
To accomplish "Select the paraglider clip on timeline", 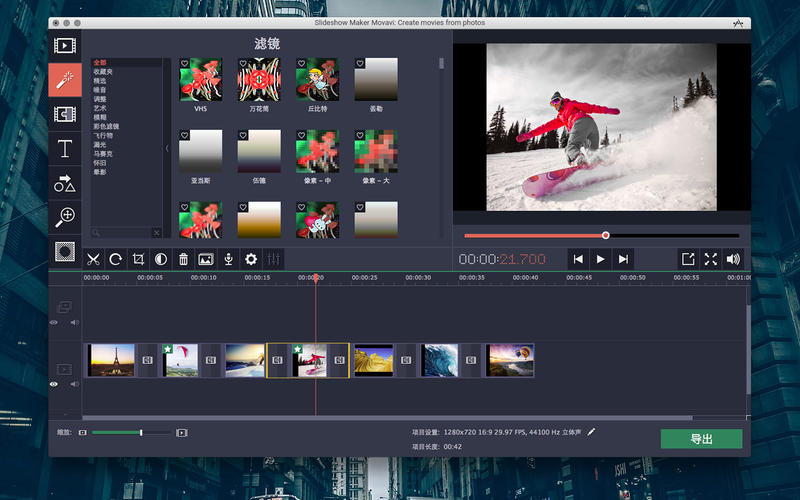I will pyautogui.click(x=180, y=360).
